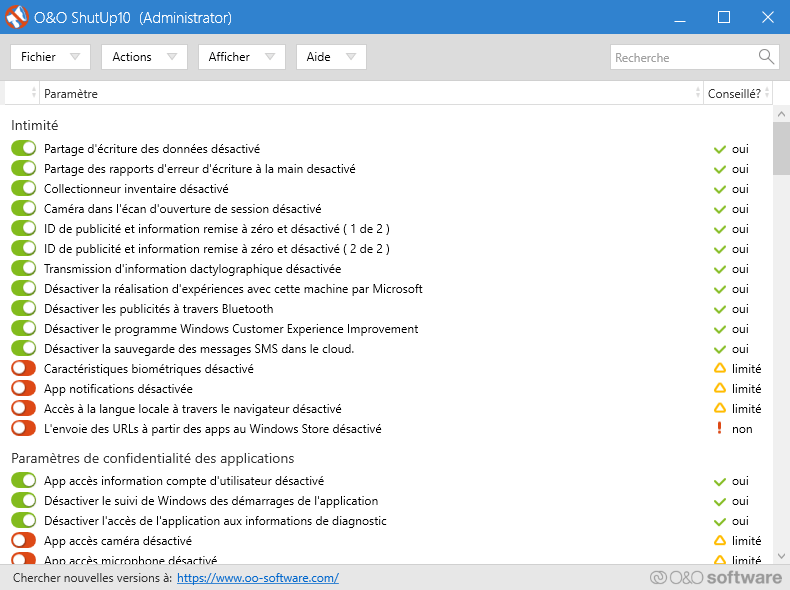Open the Fichier dropdown menu
790x590 pixels.
(x=50, y=57)
